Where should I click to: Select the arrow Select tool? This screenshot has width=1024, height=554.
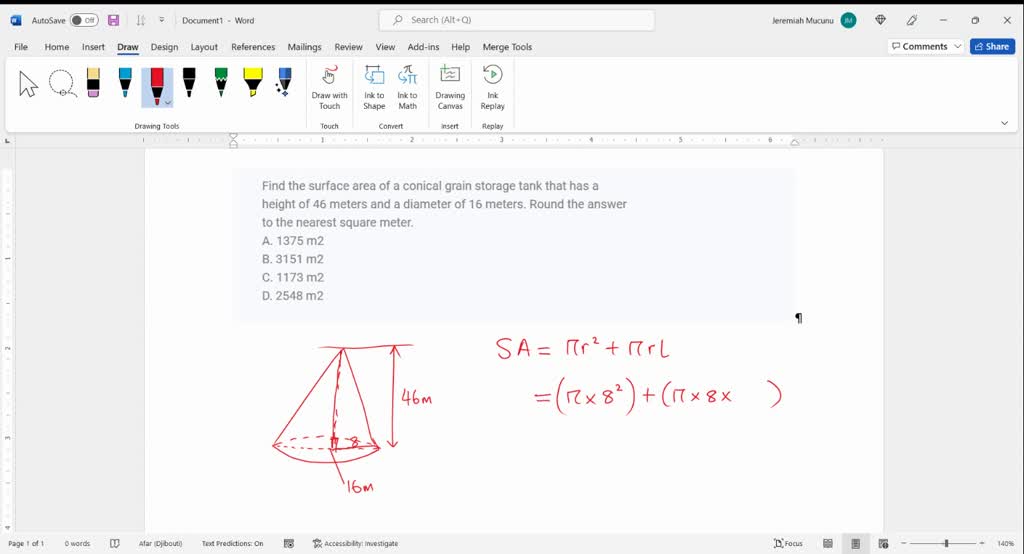point(27,84)
